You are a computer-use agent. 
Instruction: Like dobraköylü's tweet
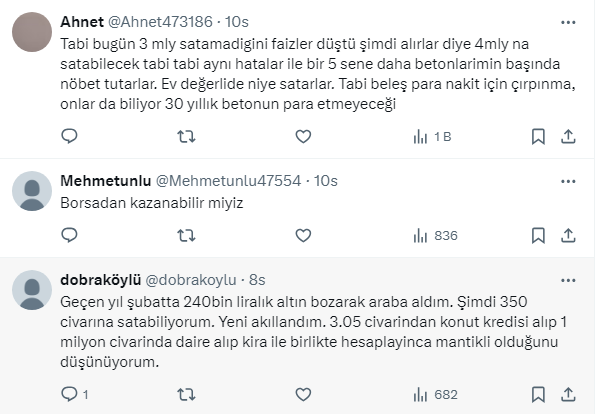pyautogui.click(x=303, y=394)
